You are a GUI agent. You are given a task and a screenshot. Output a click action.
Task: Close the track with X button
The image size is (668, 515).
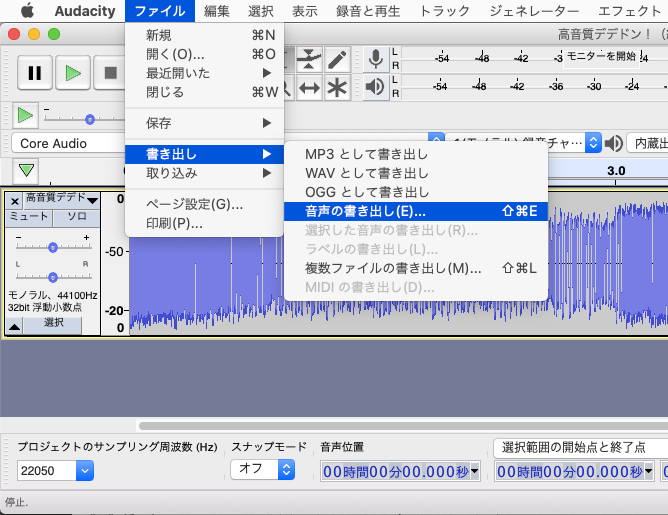14,201
